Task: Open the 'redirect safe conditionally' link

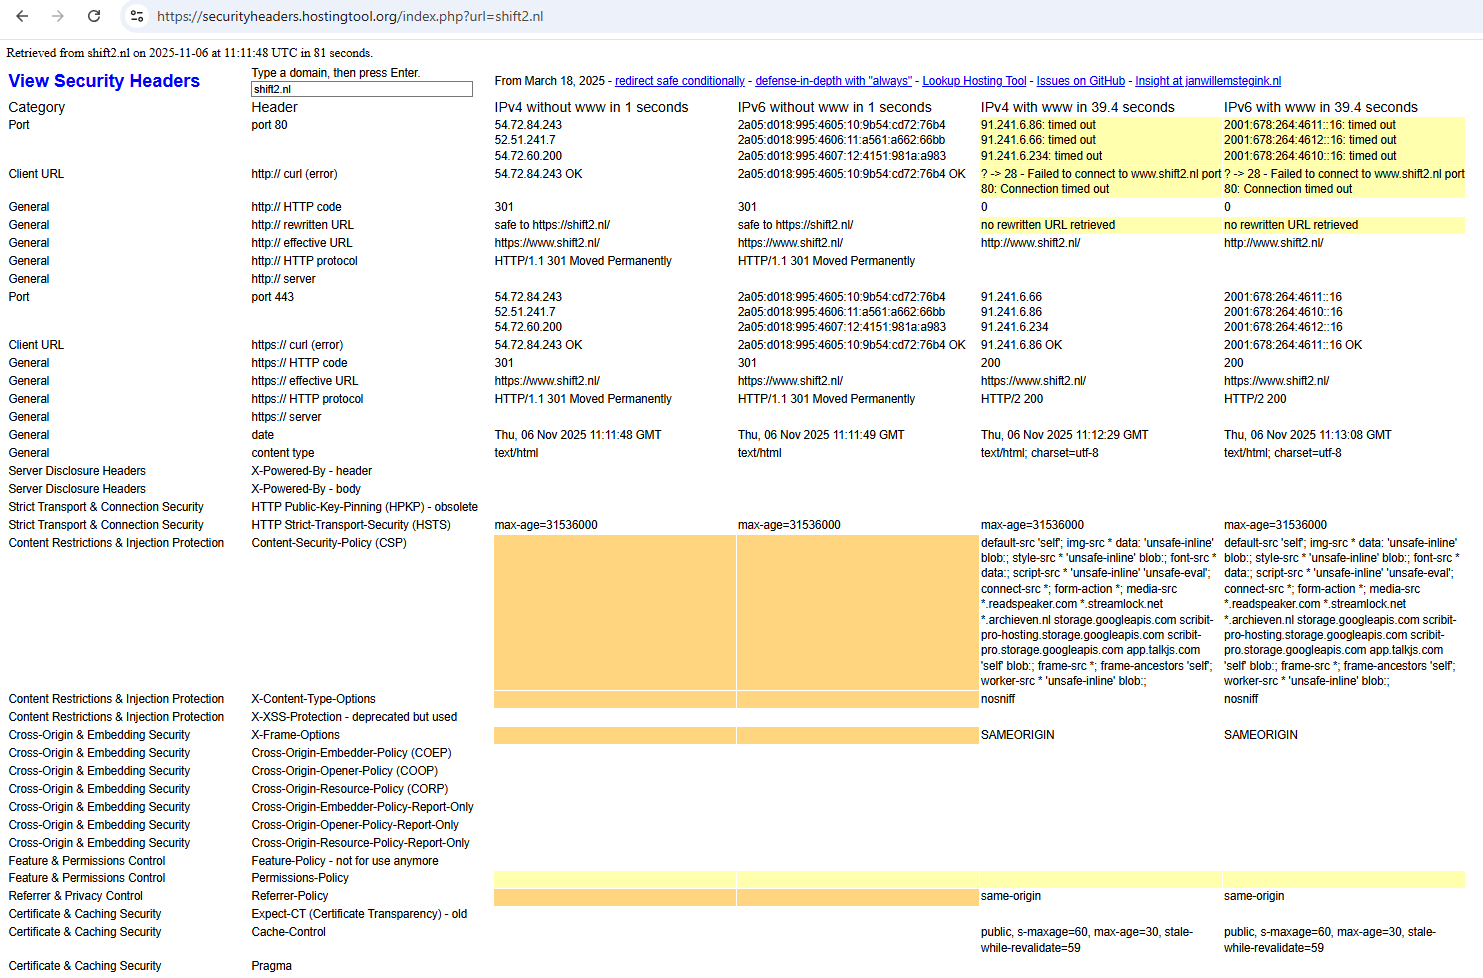Action: [x=679, y=81]
